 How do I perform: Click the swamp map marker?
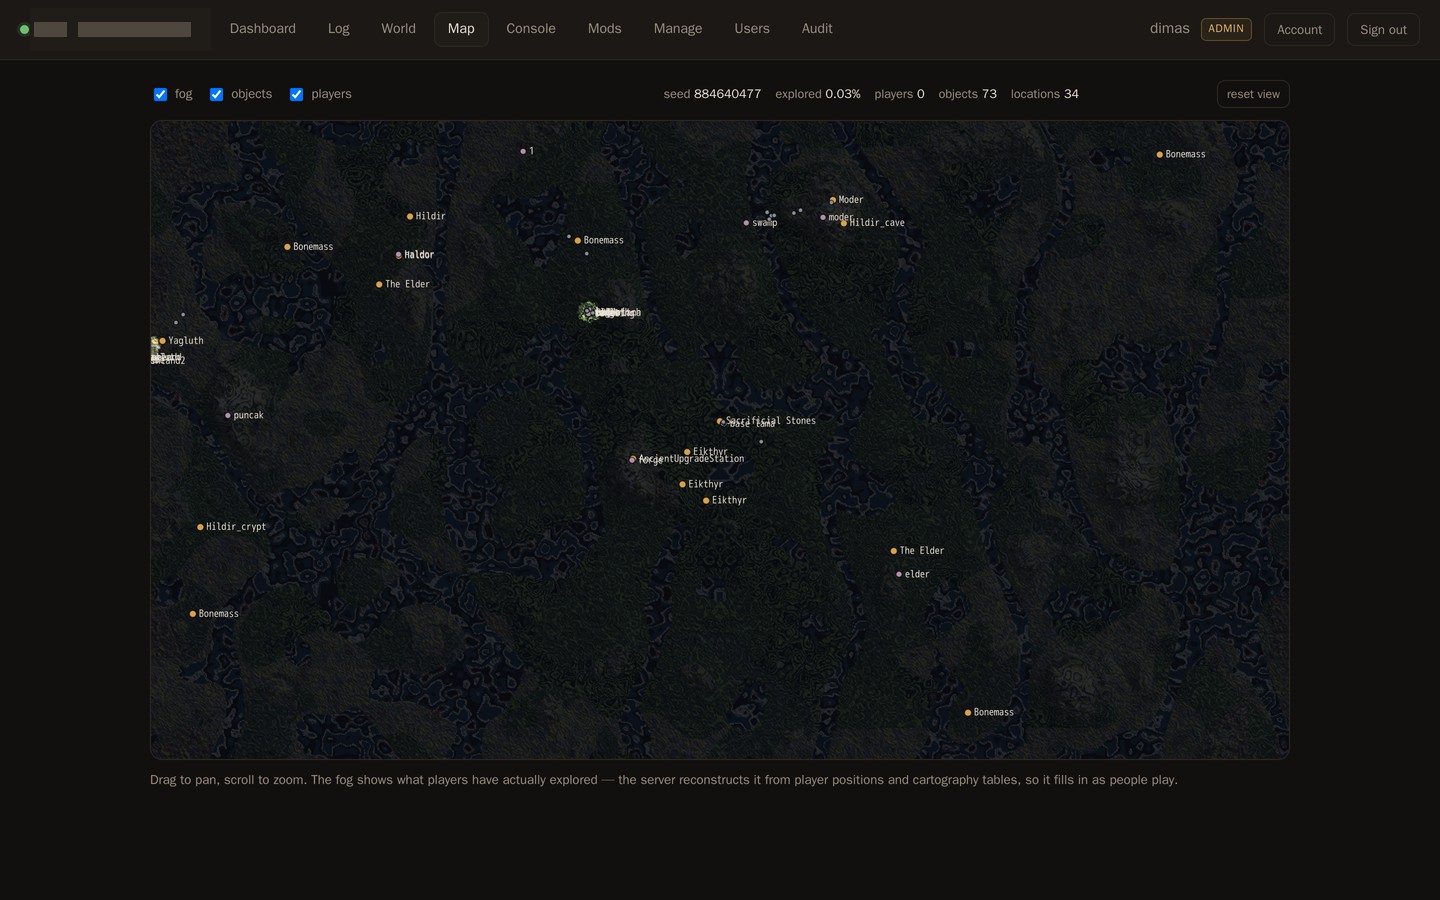(746, 223)
